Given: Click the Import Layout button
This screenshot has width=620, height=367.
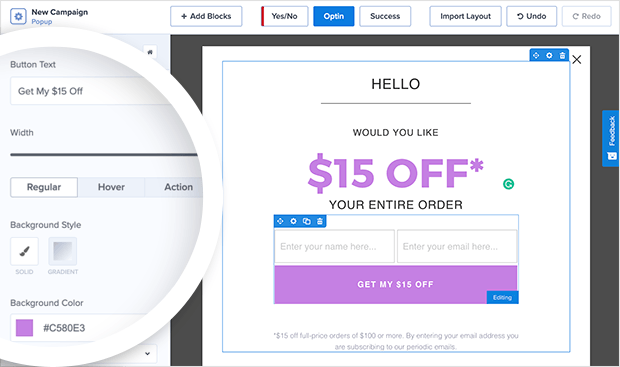Looking at the screenshot, I should point(465,16).
